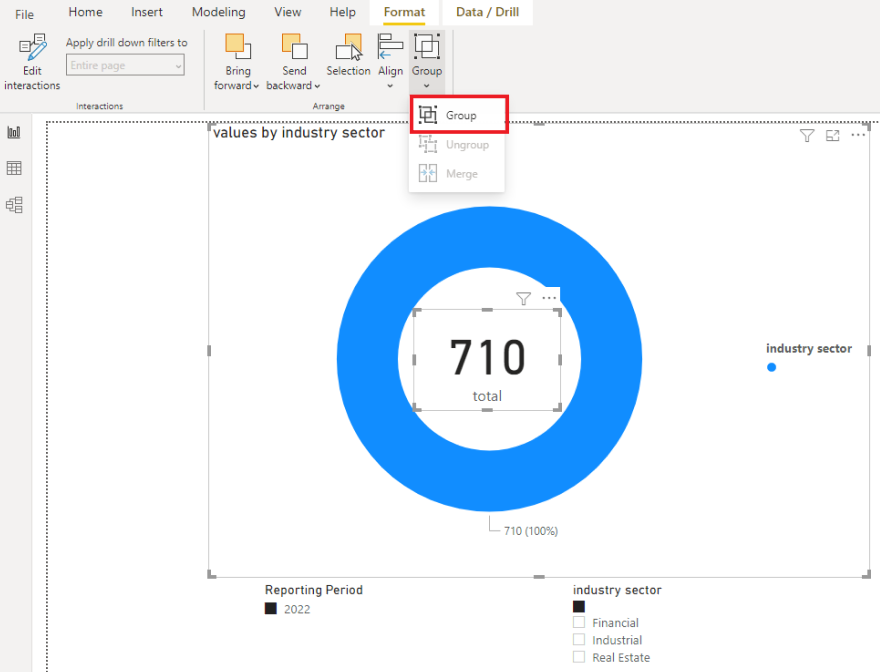Choose Ungroup from the dropdown menu
The height and width of the screenshot is (672, 880).
coord(457,145)
